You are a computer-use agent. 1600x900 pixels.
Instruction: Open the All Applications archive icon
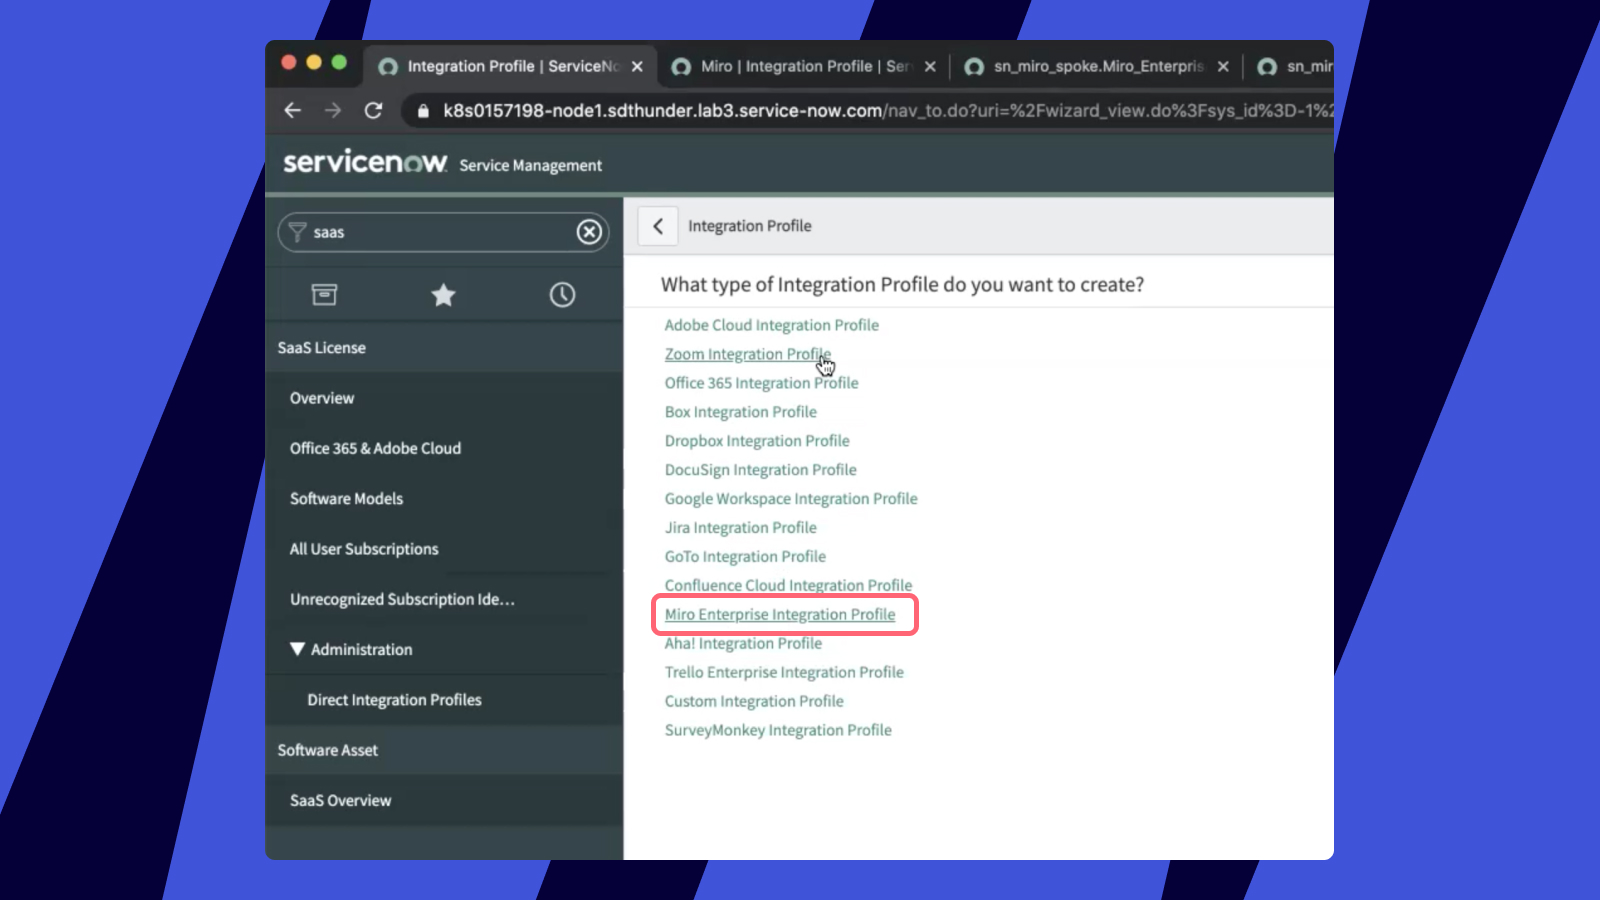[324, 294]
